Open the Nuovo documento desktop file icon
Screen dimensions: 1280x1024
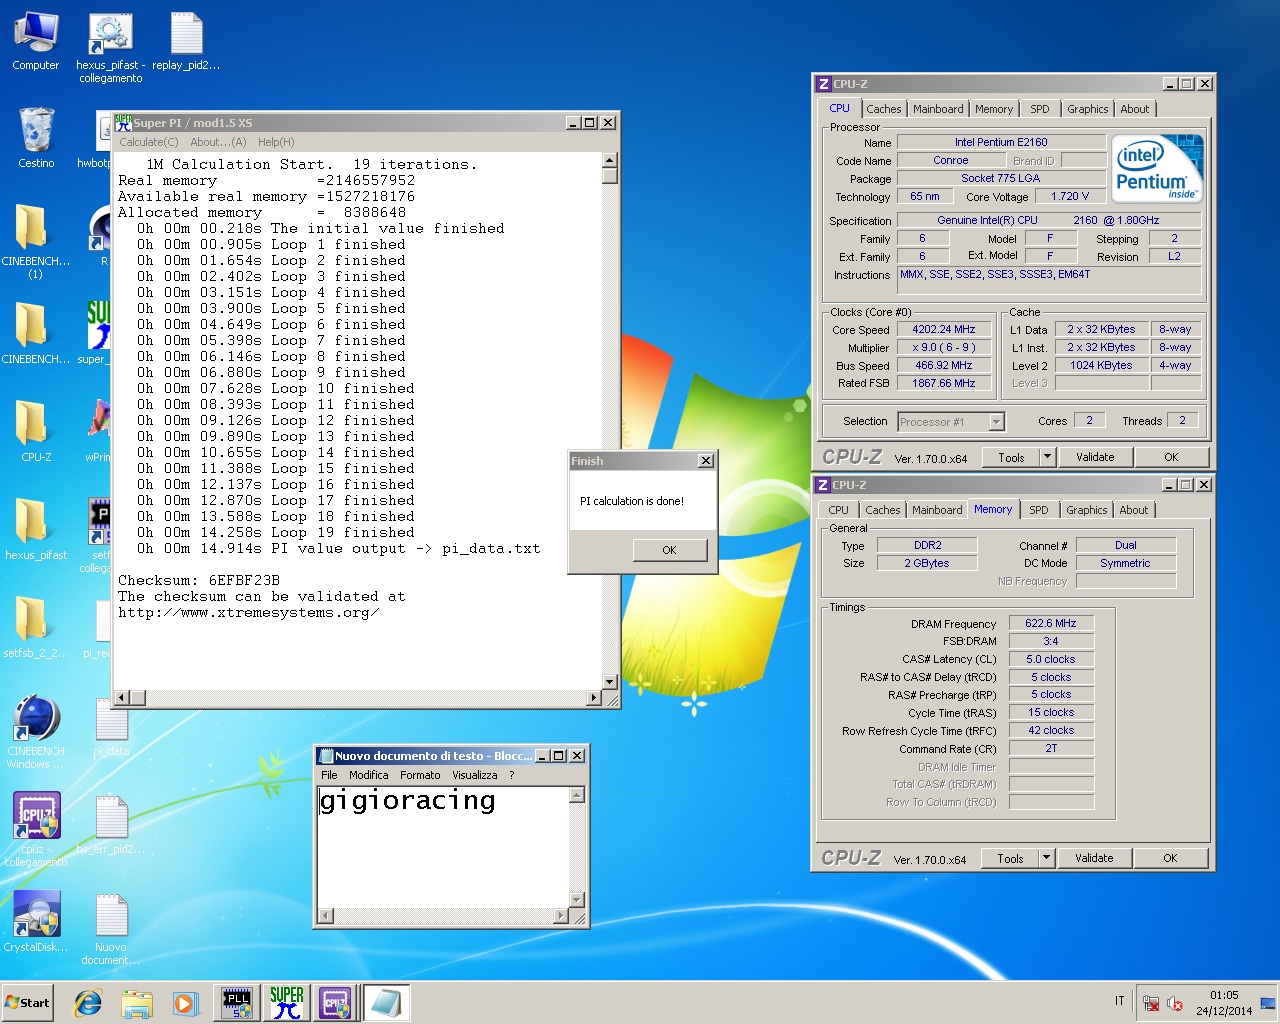111,929
